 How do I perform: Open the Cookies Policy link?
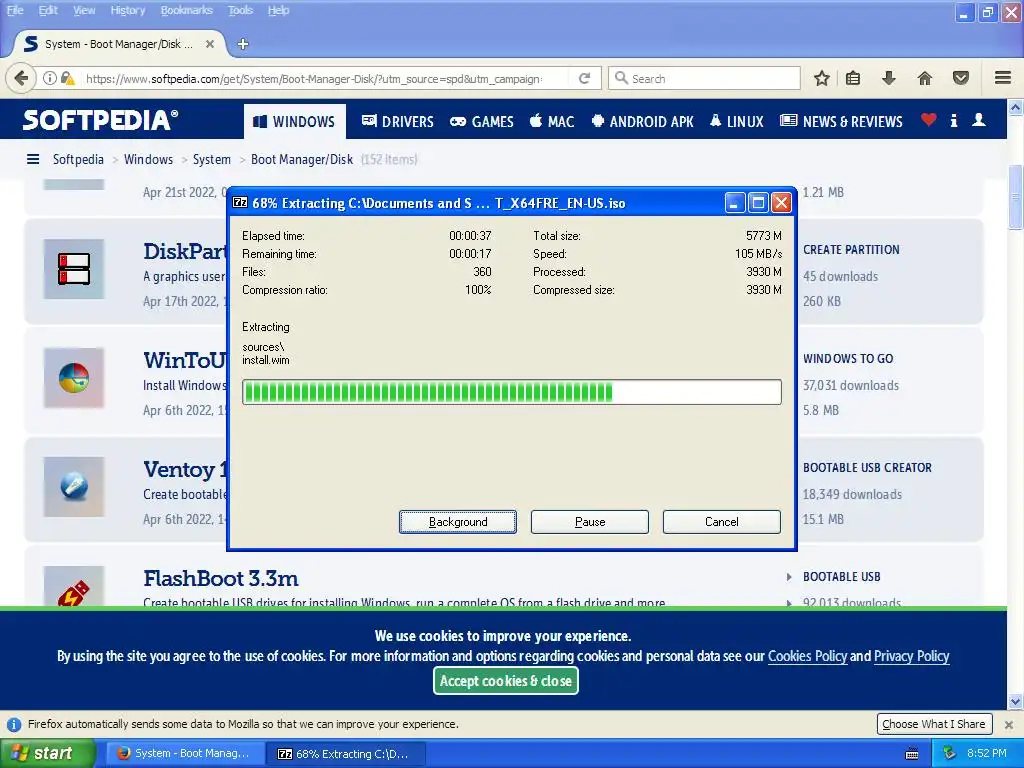click(x=807, y=656)
